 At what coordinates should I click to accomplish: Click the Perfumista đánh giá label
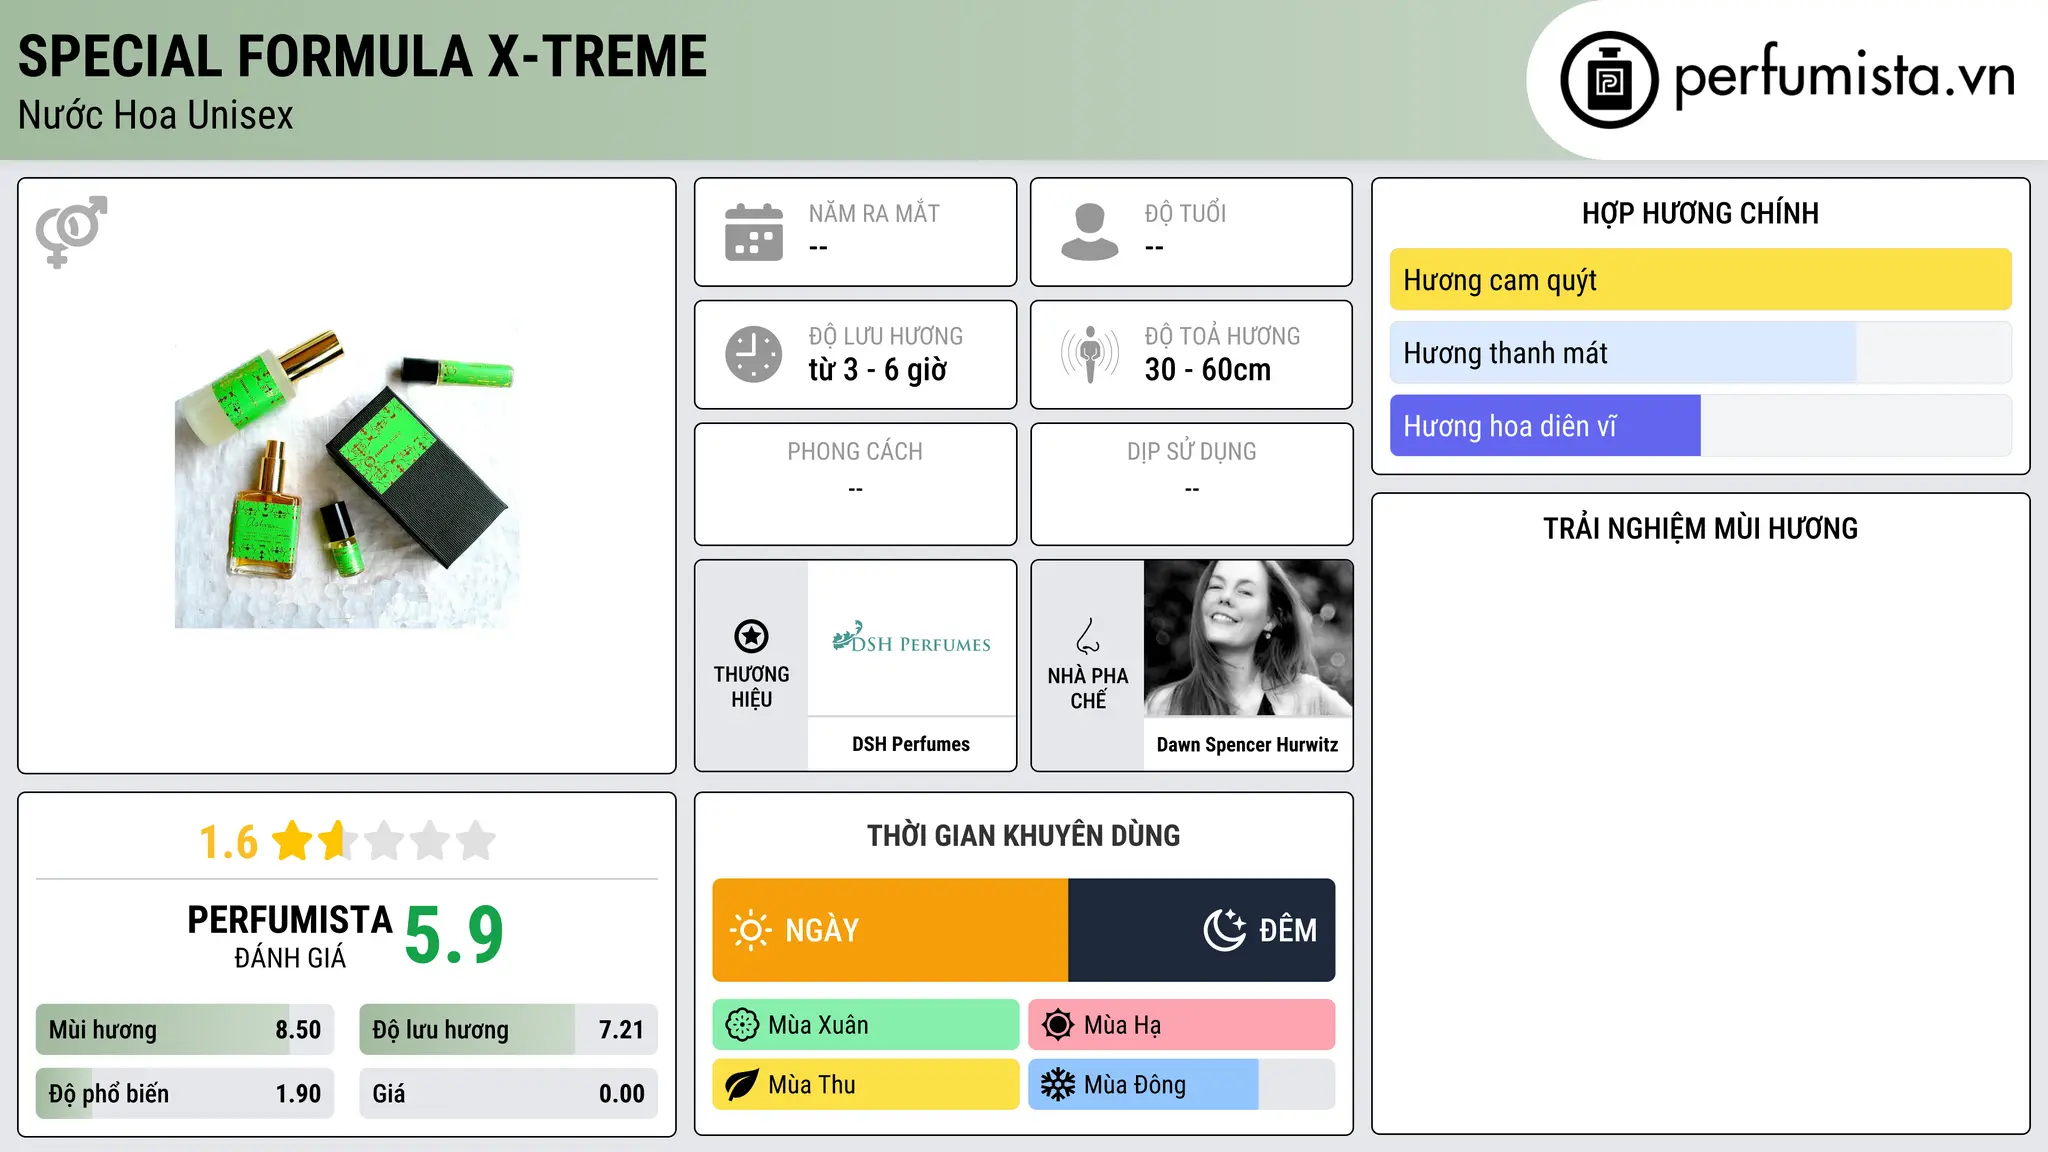click(x=290, y=936)
